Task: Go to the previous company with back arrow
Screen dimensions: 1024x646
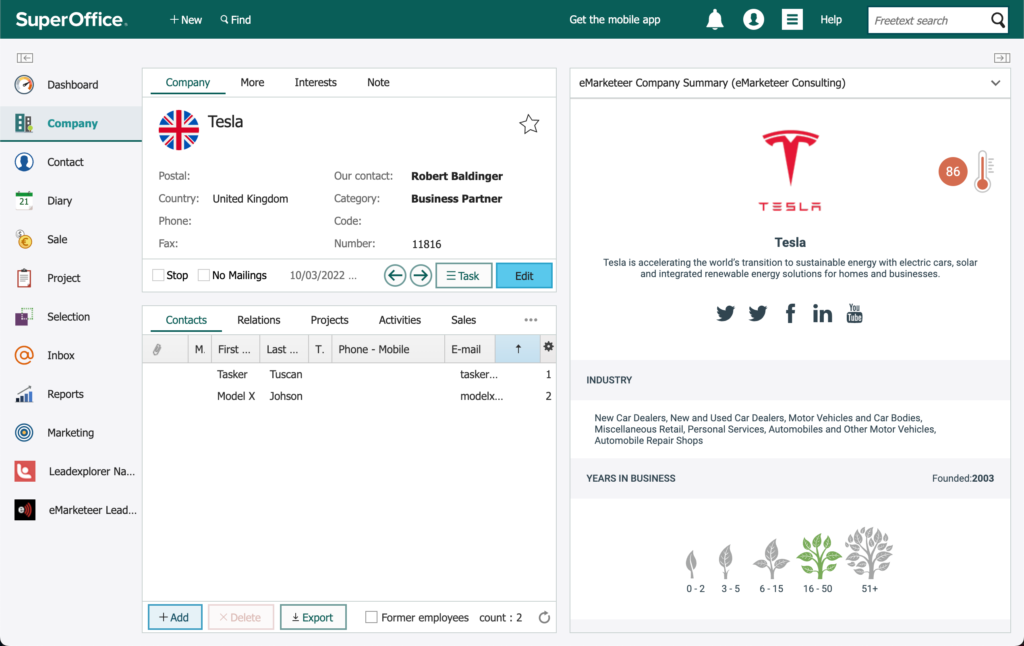Action: pos(394,276)
